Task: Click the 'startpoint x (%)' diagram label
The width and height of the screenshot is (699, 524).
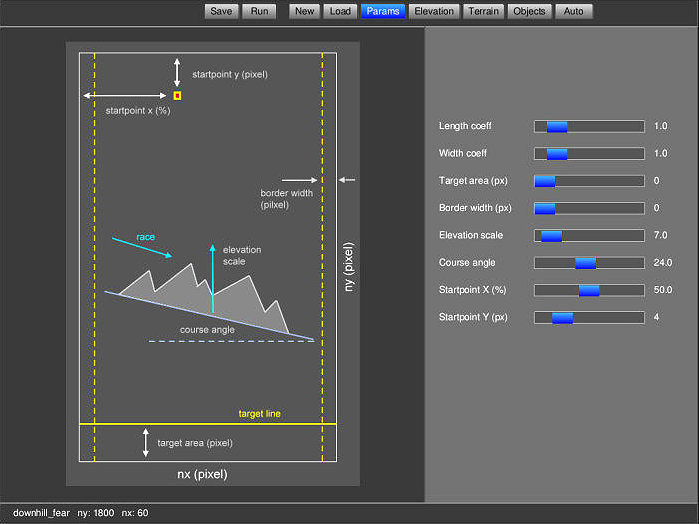Action: (138, 111)
